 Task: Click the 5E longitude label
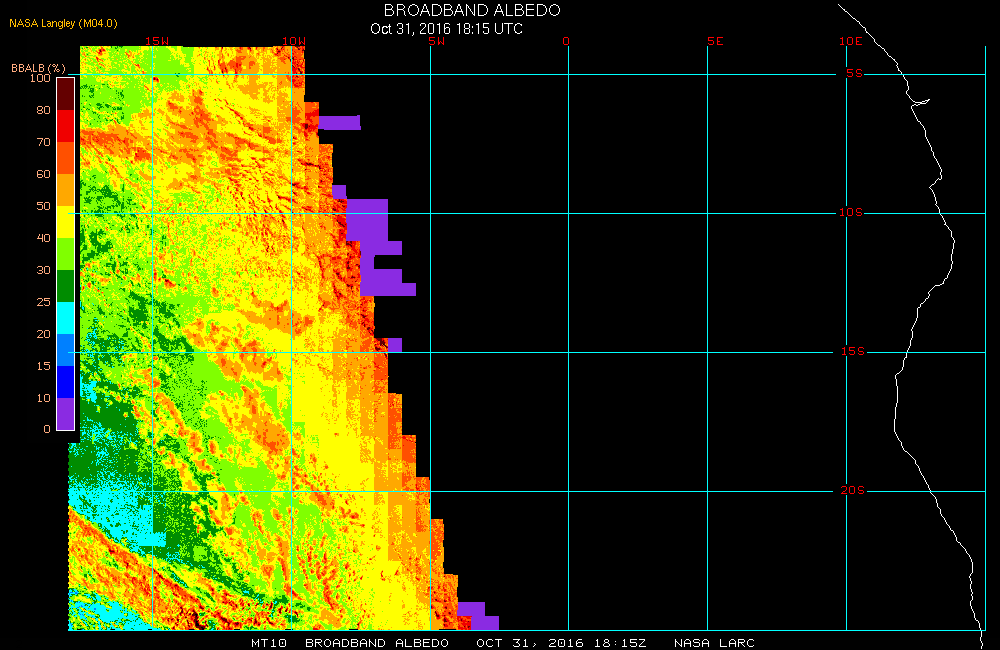click(713, 42)
